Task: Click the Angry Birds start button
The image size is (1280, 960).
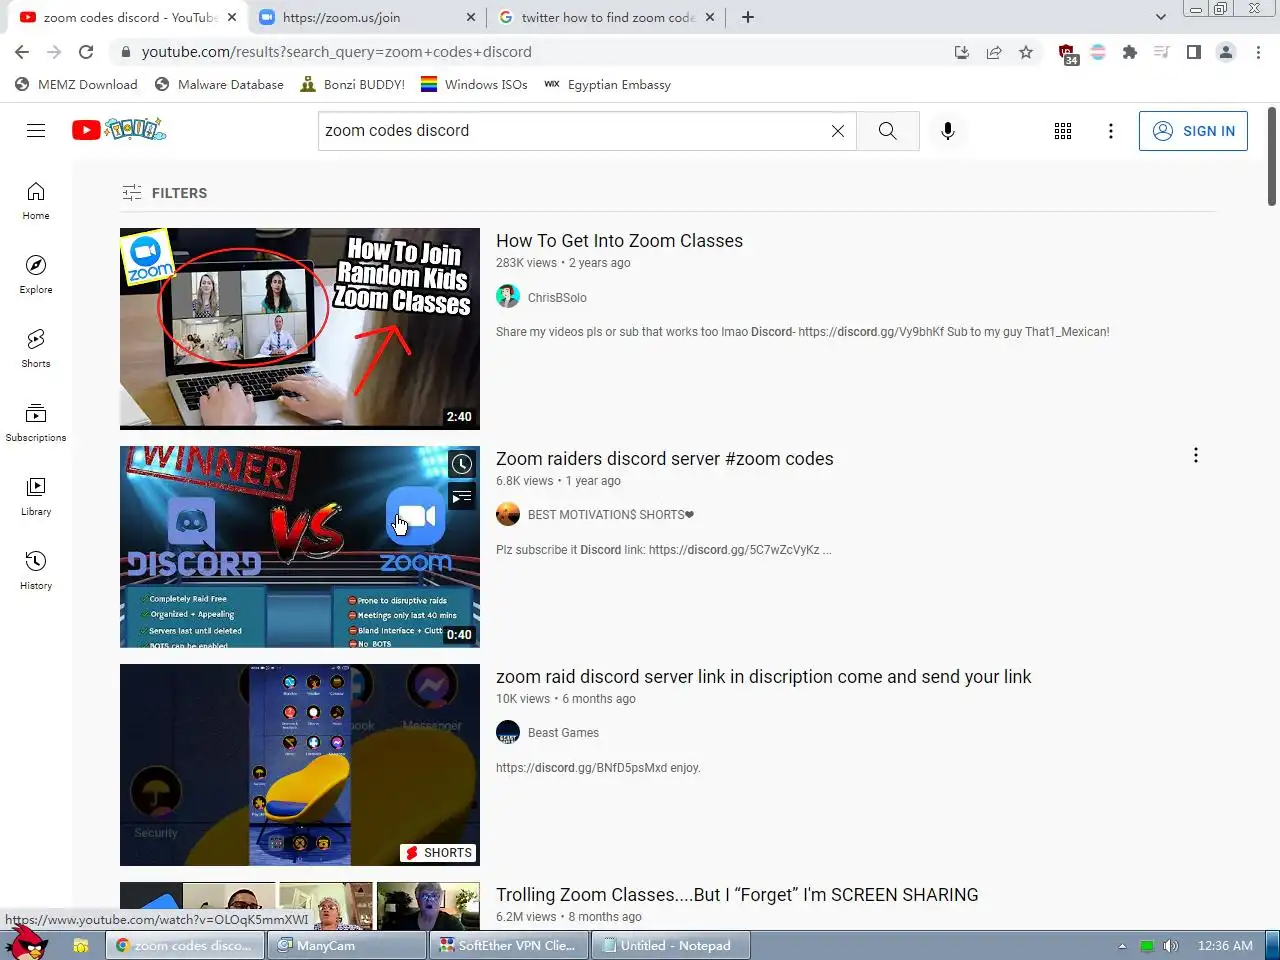Action: coord(26,942)
